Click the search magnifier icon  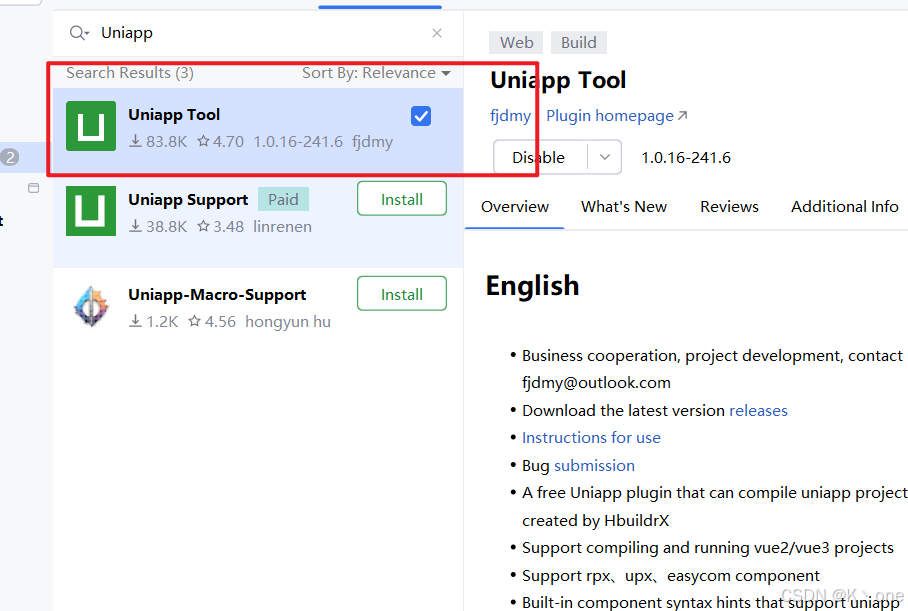79,33
